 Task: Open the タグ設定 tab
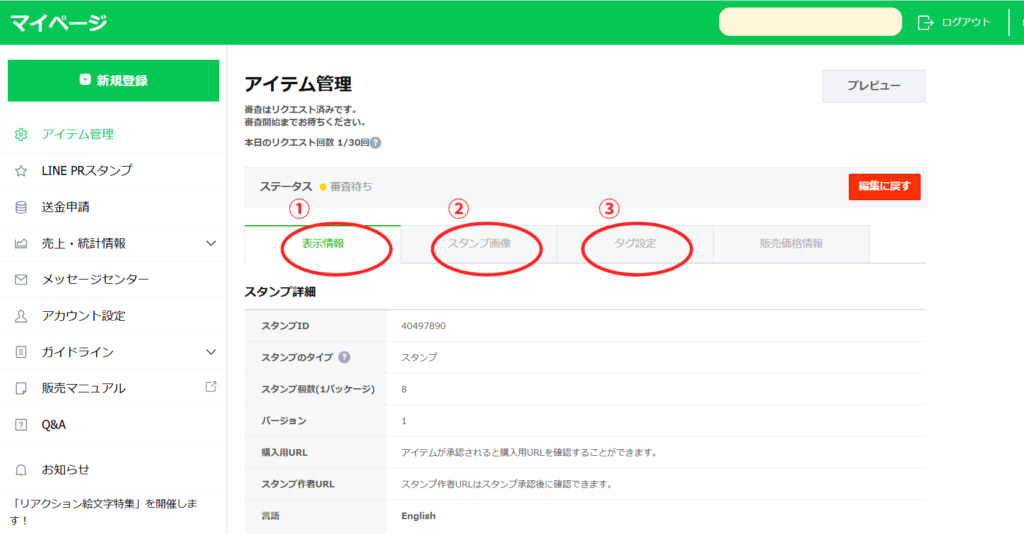point(635,243)
